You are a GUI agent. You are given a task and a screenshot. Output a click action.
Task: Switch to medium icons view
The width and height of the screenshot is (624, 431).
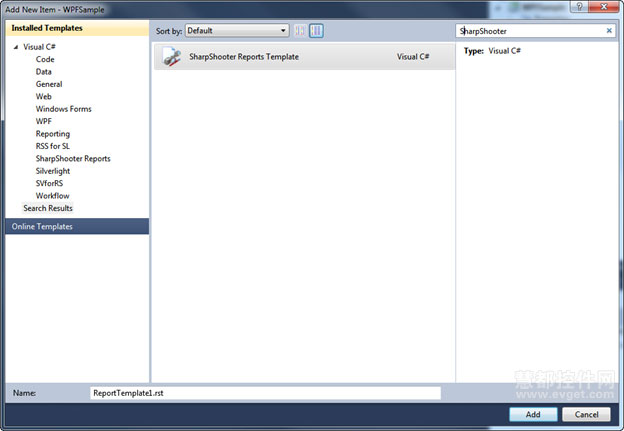coord(316,31)
